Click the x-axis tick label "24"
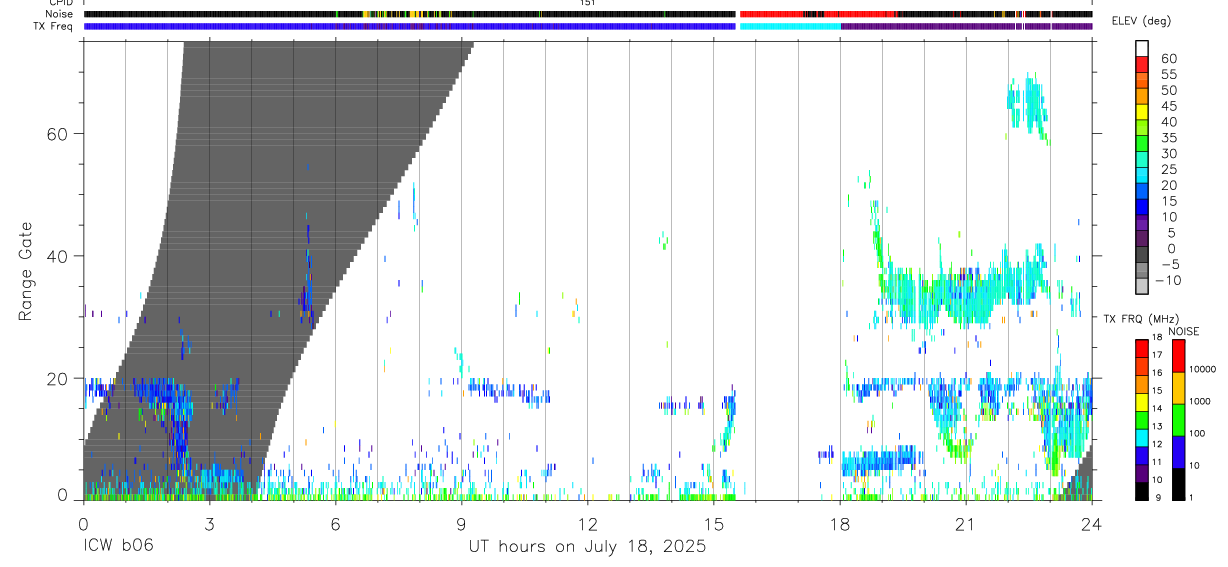 (1091, 524)
